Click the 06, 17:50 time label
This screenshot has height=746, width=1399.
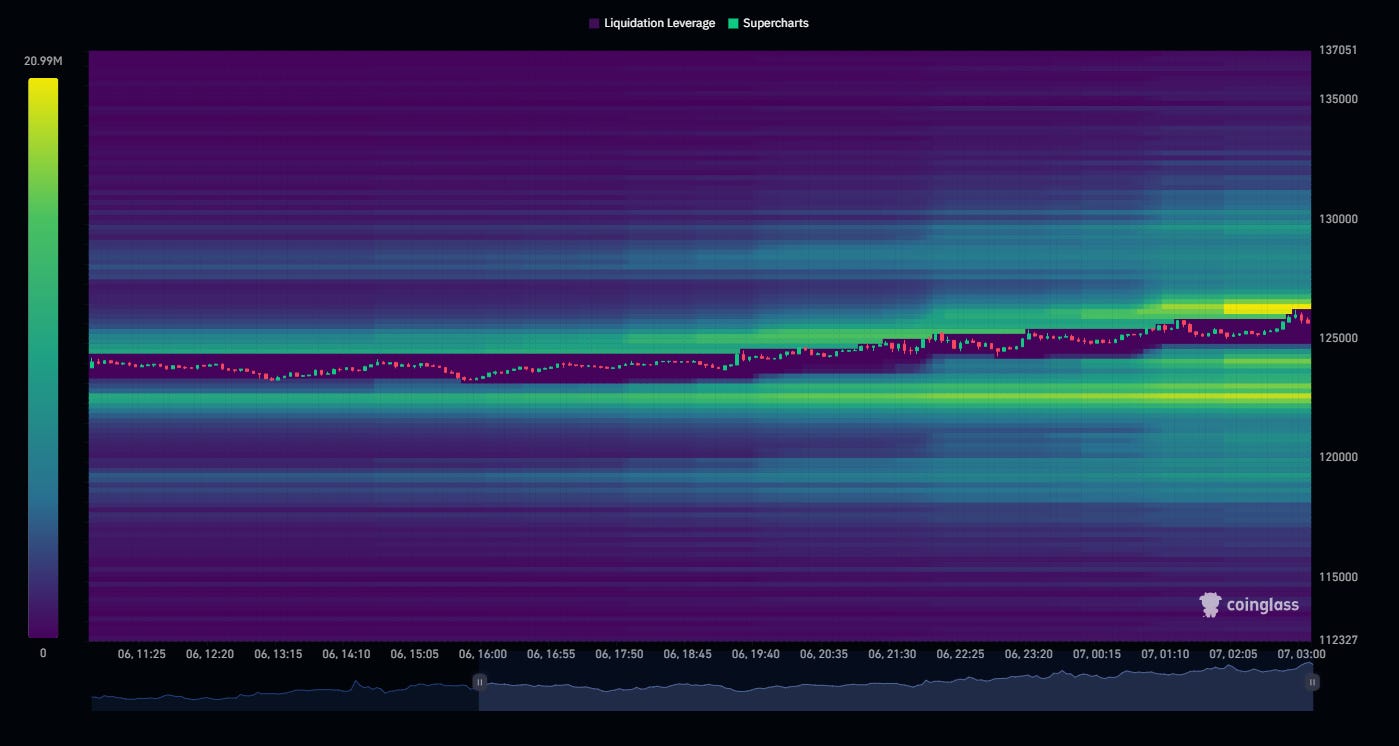tap(619, 654)
